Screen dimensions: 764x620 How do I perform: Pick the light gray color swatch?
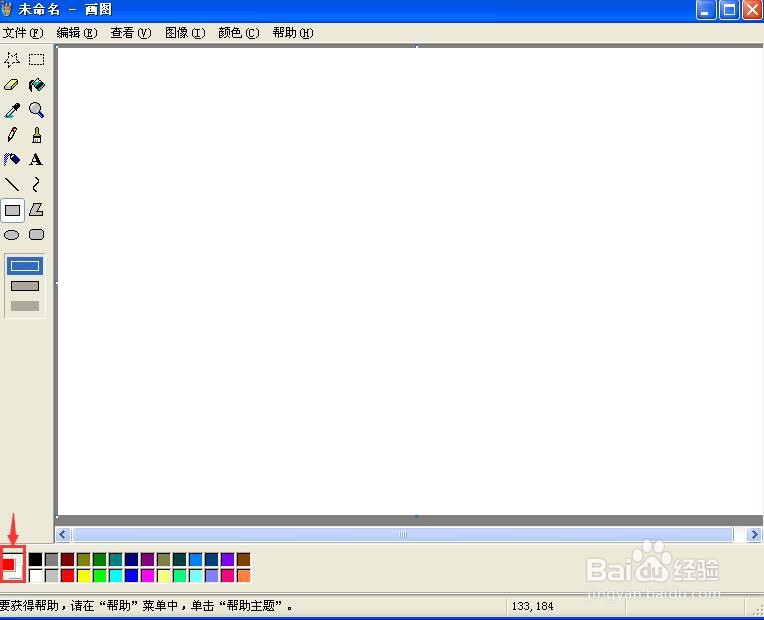[x=52, y=576]
